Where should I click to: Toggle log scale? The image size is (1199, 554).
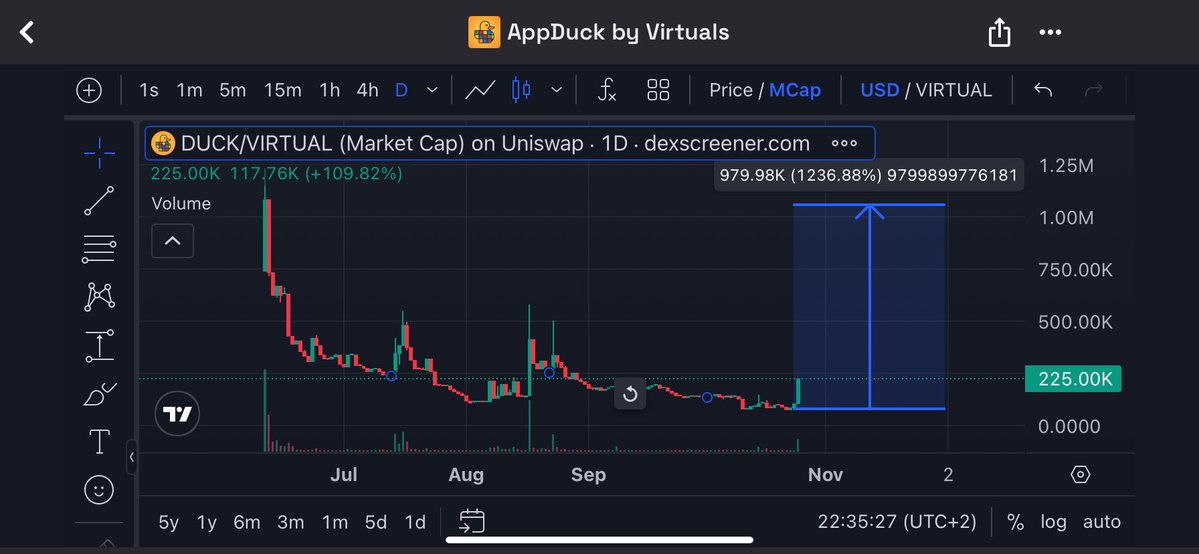tap(1053, 523)
